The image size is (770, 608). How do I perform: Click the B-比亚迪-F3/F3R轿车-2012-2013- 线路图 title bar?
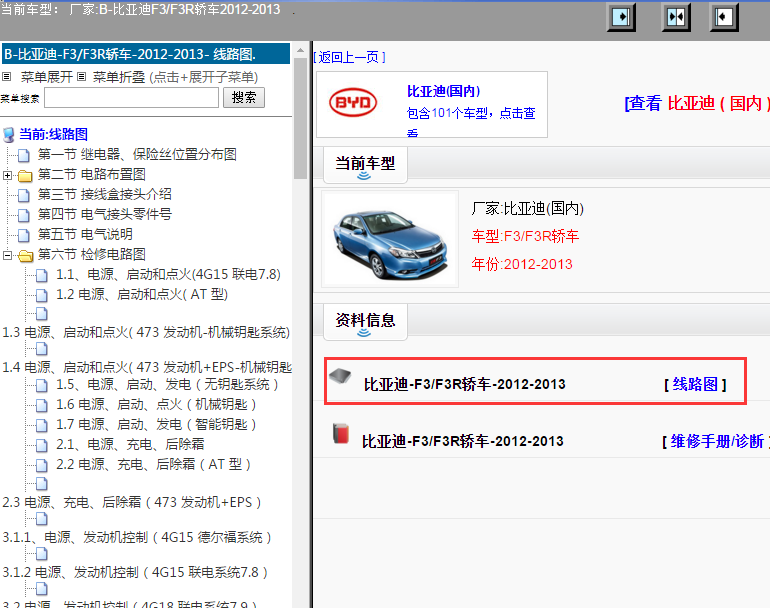[x=146, y=54]
